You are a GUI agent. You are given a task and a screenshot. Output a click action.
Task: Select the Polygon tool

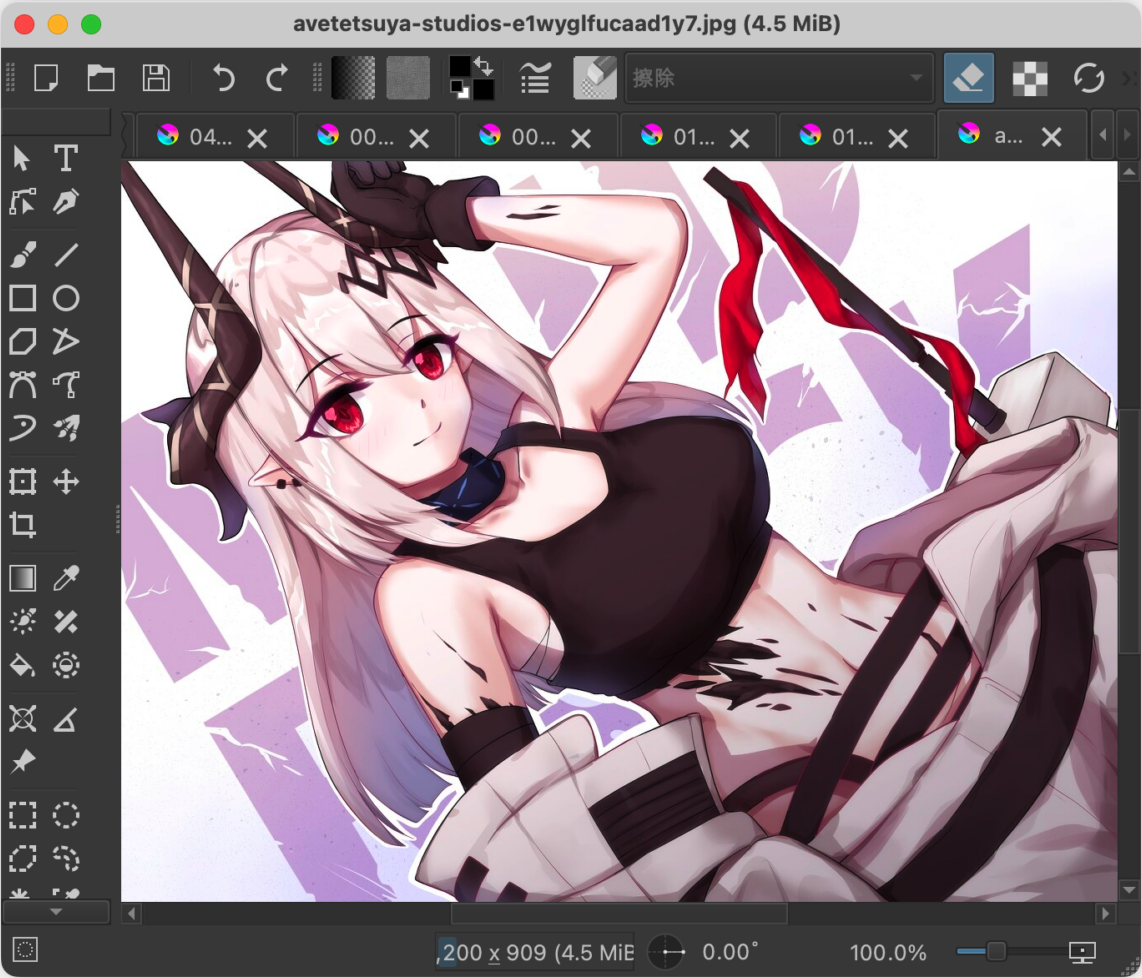pyautogui.click(x=22, y=341)
